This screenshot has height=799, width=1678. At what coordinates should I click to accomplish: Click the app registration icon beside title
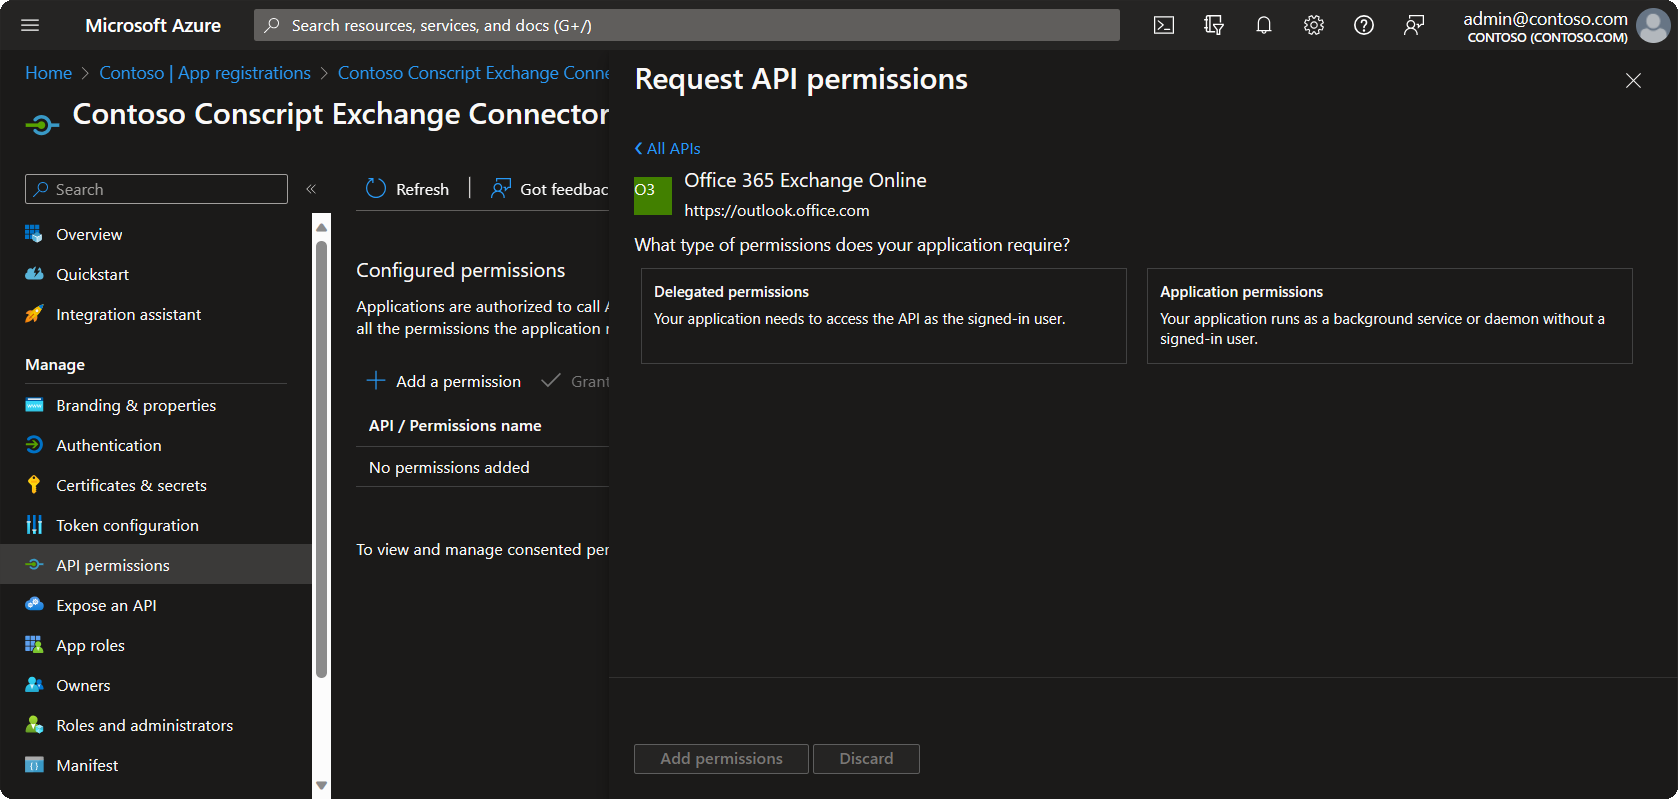point(42,125)
